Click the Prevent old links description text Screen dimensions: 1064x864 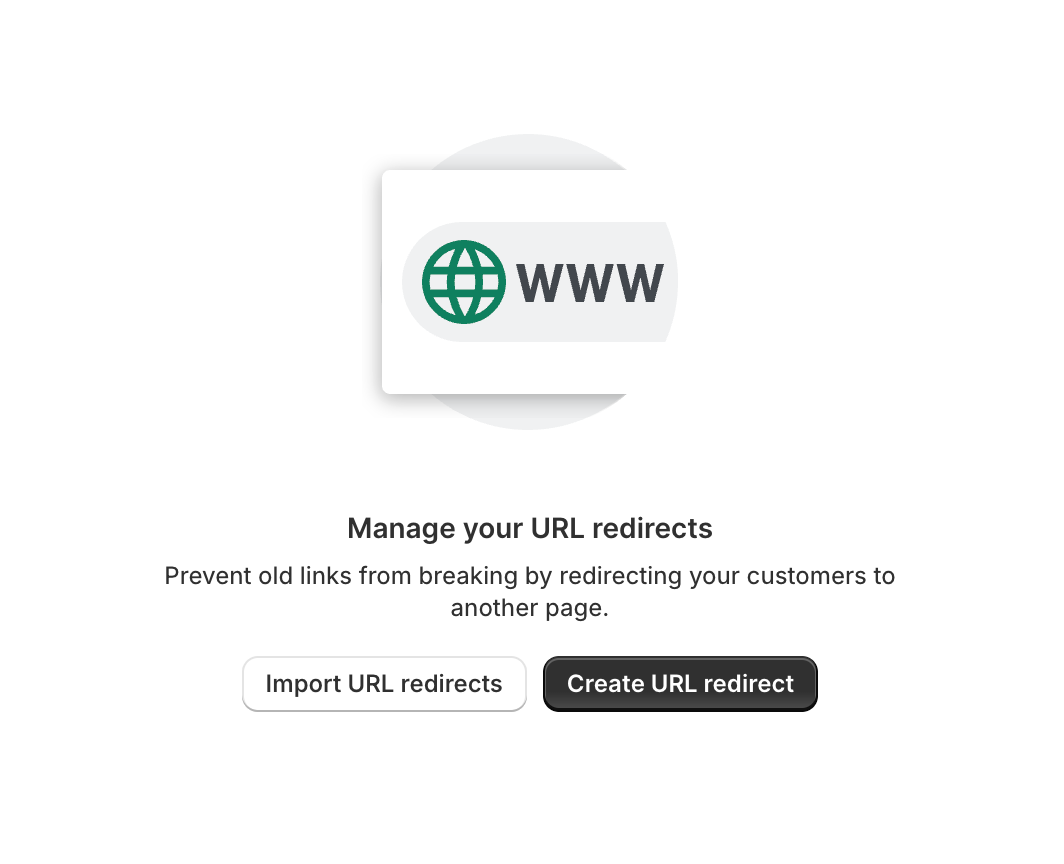pos(530,591)
